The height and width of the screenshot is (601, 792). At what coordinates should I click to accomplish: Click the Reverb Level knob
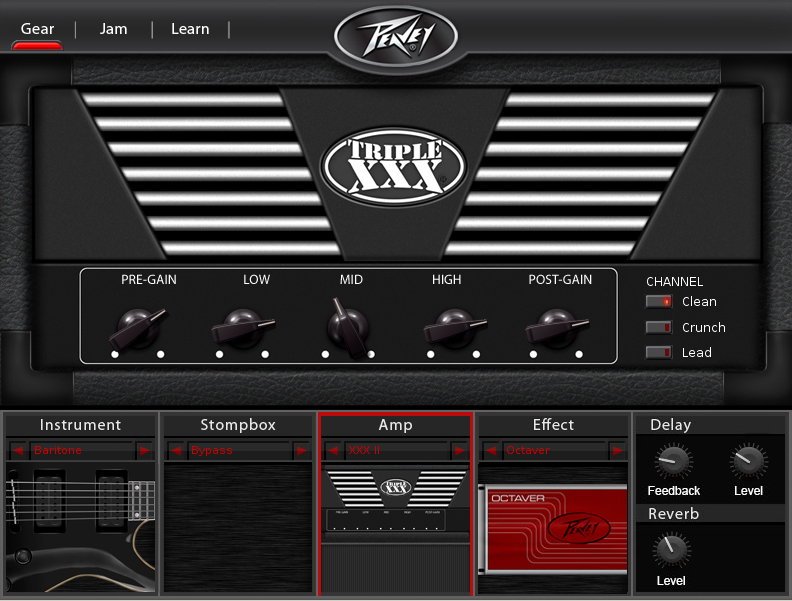pos(671,550)
